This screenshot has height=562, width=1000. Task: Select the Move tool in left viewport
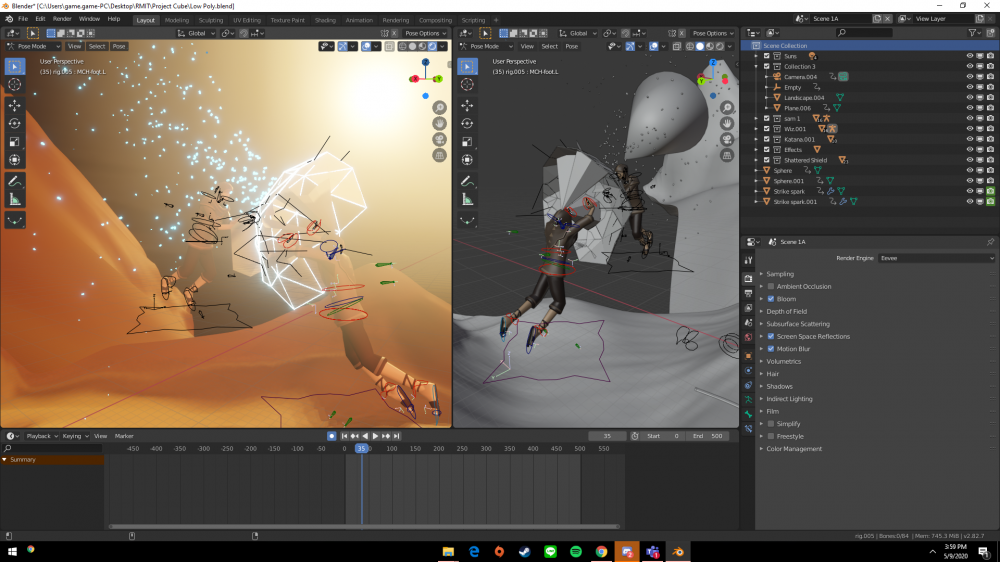click(15, 105)
